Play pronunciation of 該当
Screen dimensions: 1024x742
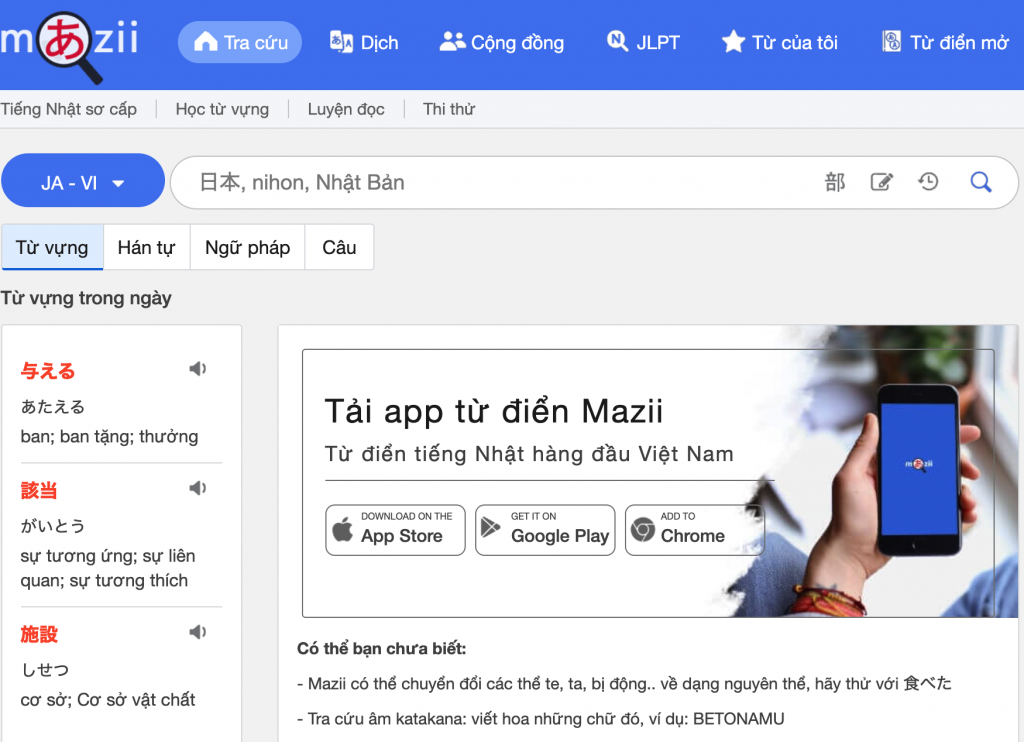click(198, 488)
